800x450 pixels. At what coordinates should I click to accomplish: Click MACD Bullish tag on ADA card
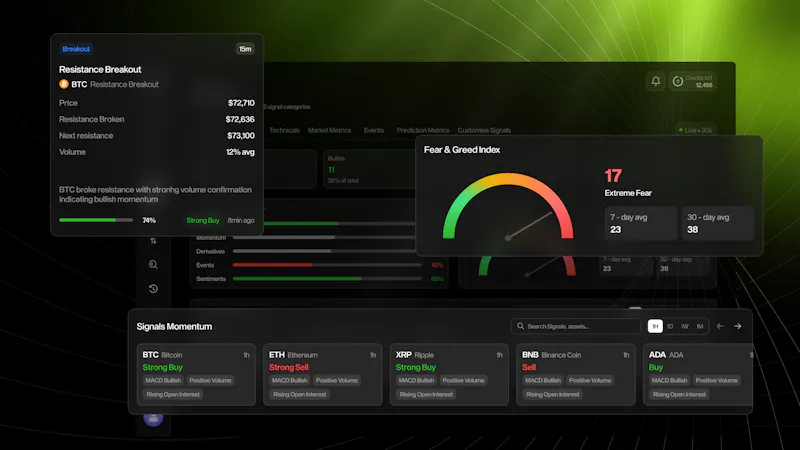tap(669, 380)
